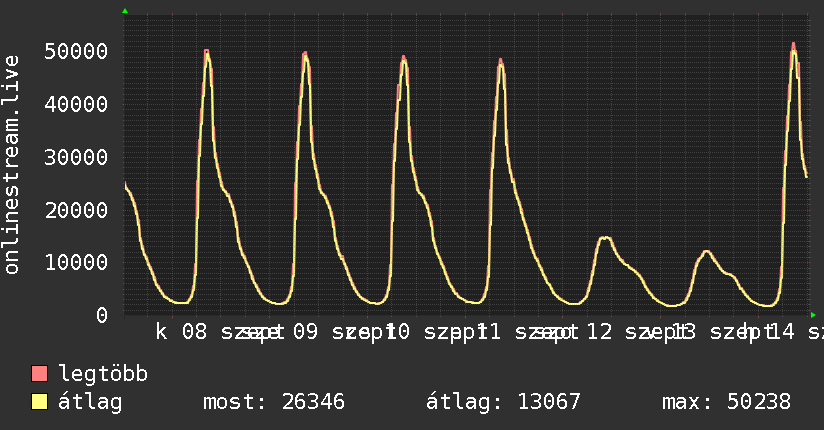Screen dimensions: 824x430
Task: Click the 40000 y-axis label
Action: 76,104
